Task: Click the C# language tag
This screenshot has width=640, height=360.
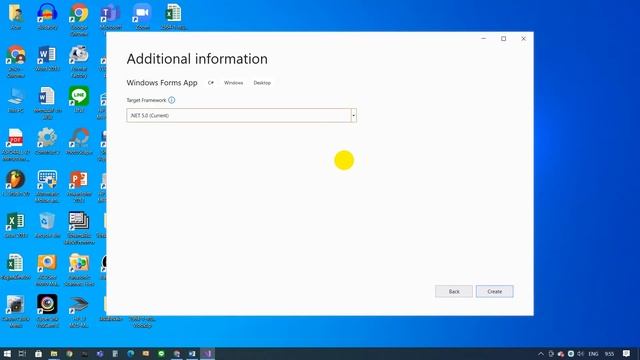Action: pos(211,83)
